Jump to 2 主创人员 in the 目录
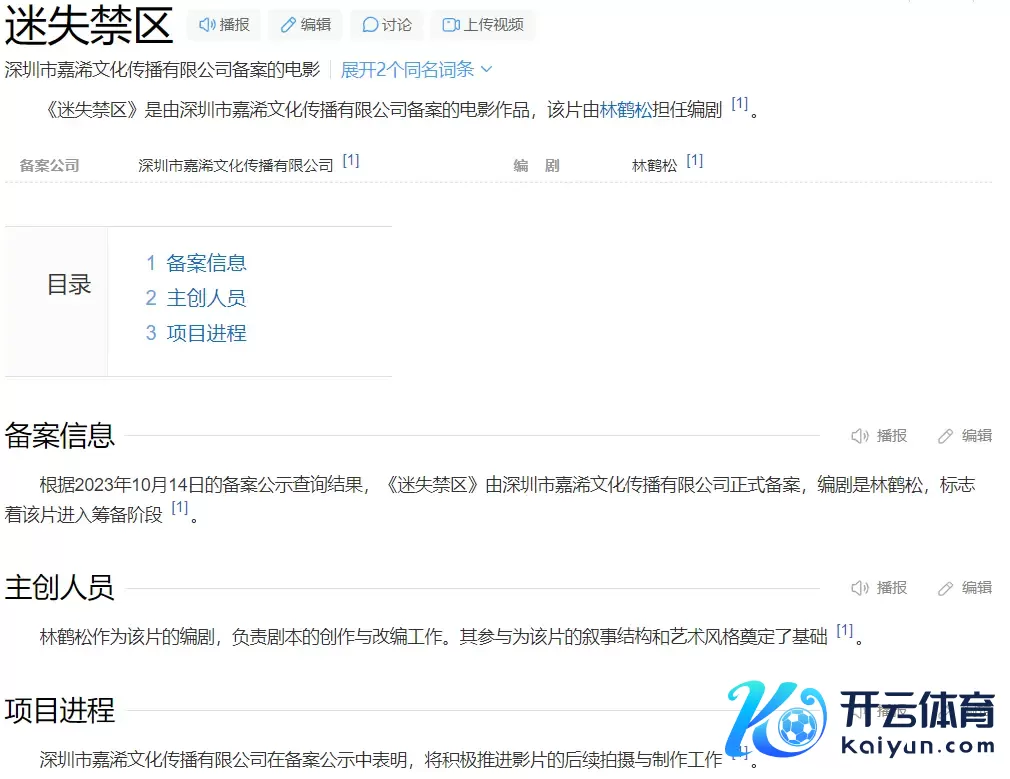This screenshot has height=779, width=1010. click(196, 298)
